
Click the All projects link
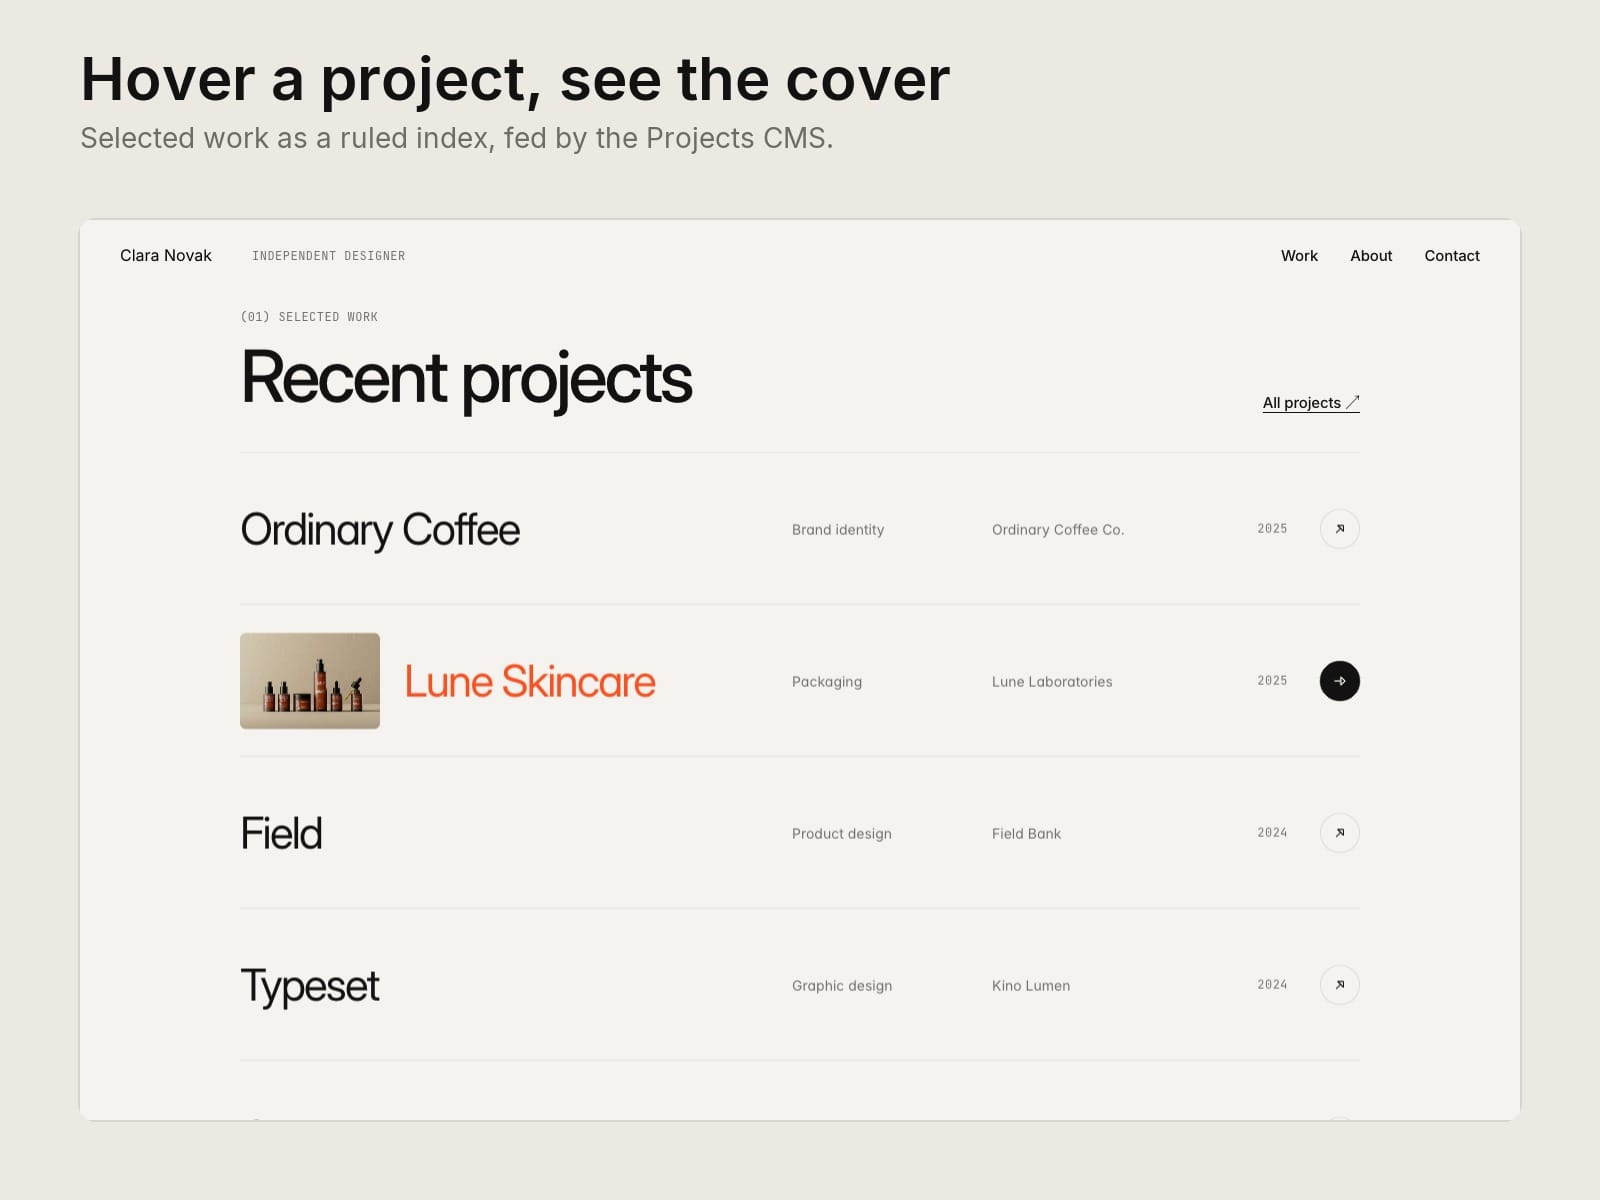tap(1311, 402)
